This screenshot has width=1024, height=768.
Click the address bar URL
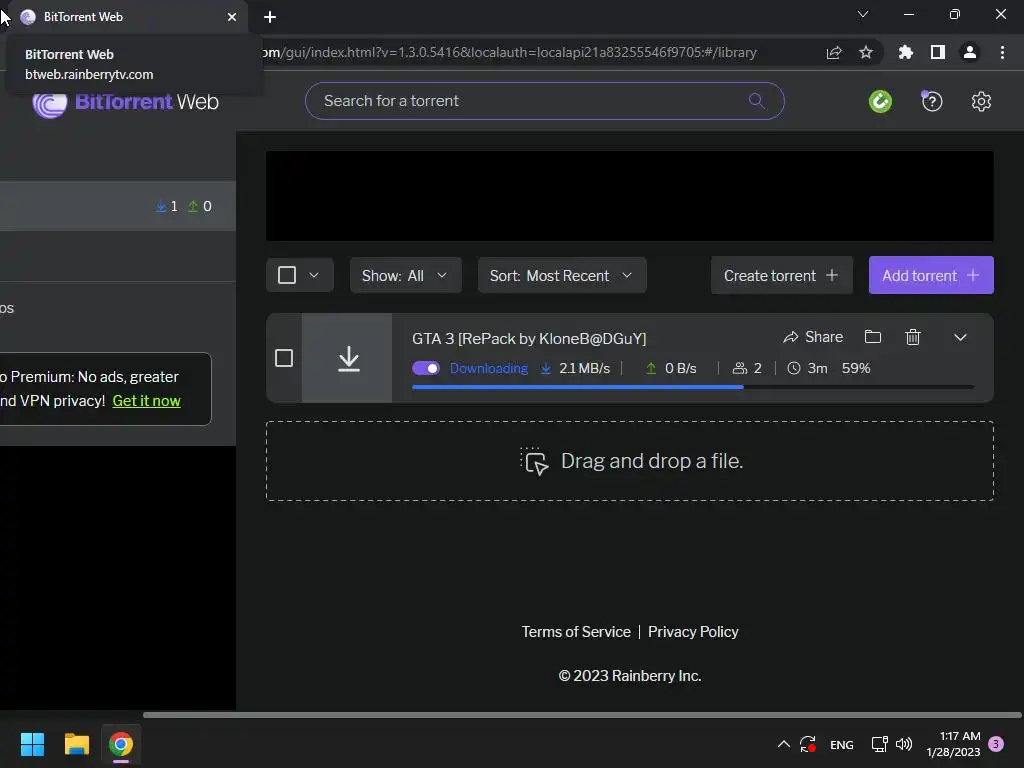point(509,52)
